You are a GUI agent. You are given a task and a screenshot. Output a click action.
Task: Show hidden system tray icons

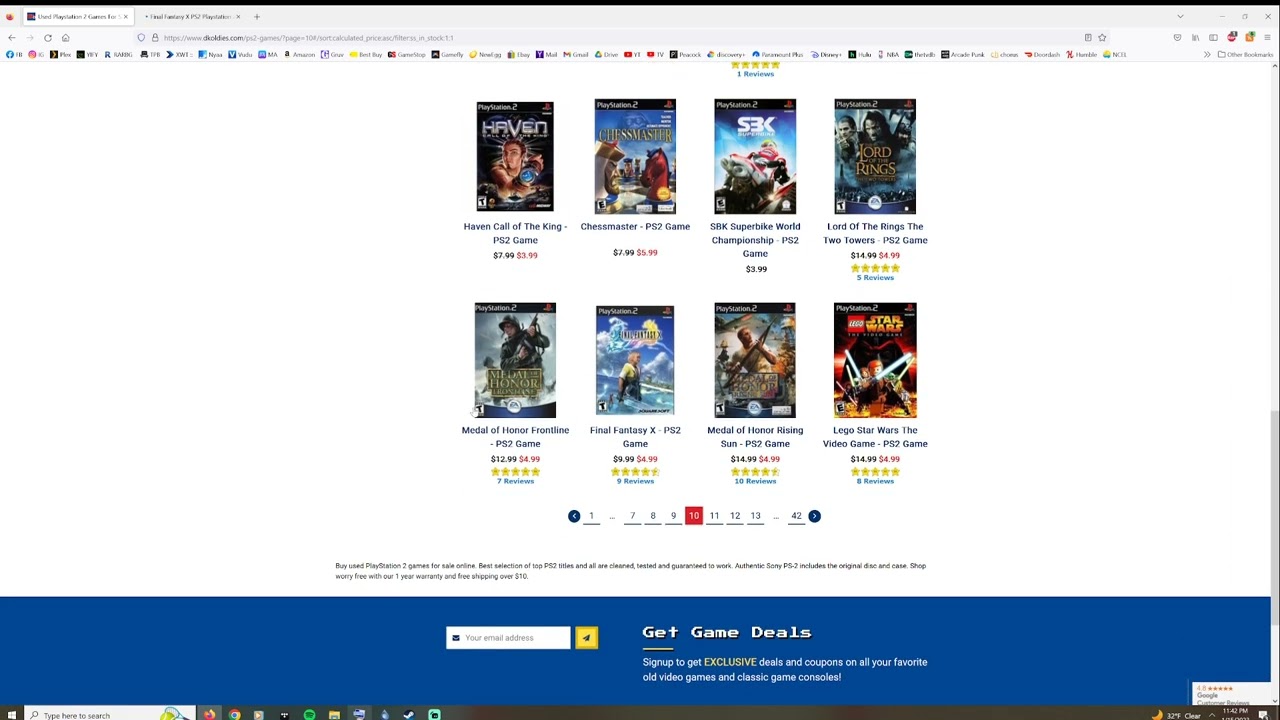pyautogui.click(x=1211, y=715)
